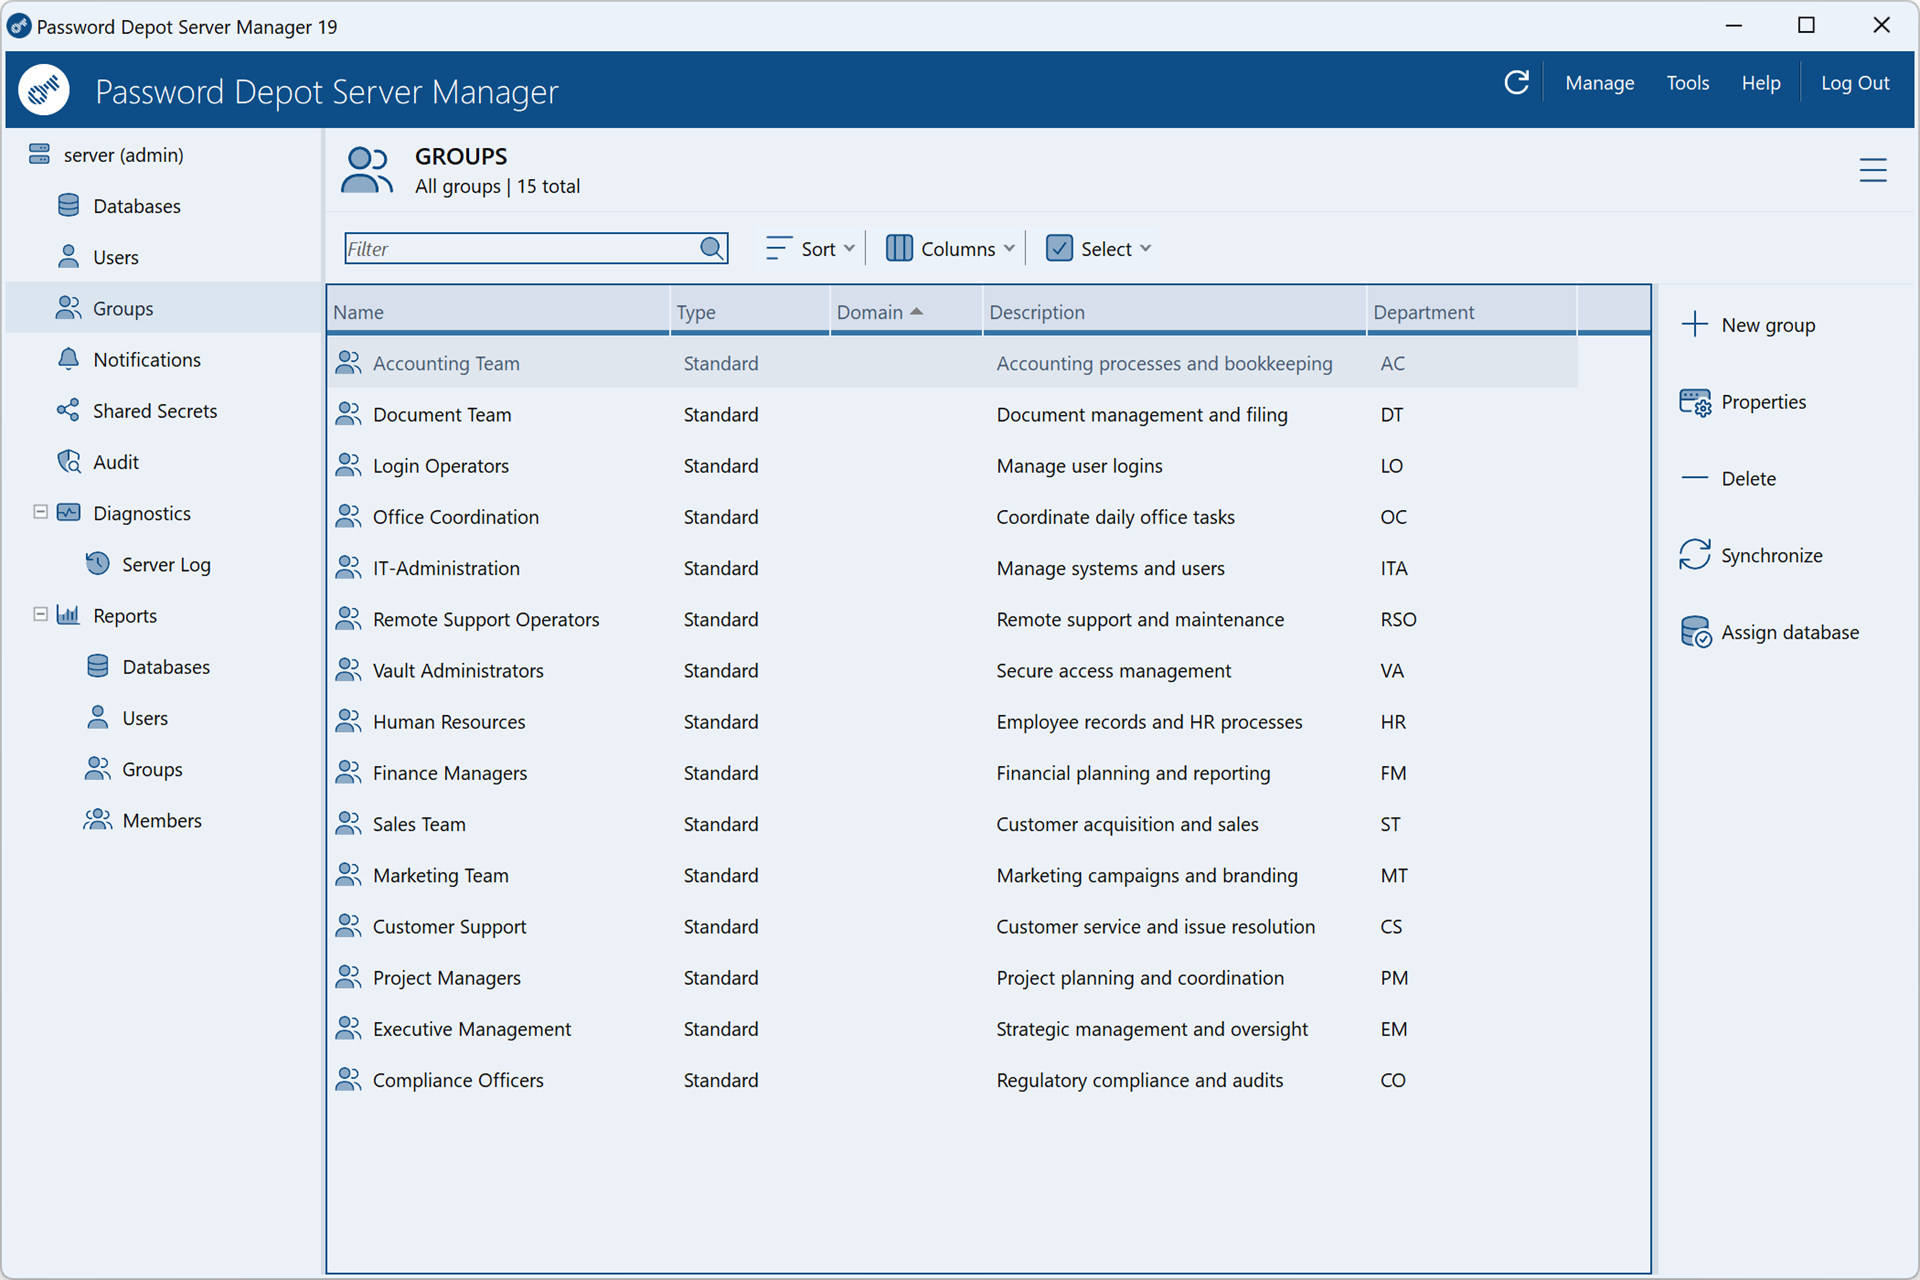Click the Log Out button

1855,83
